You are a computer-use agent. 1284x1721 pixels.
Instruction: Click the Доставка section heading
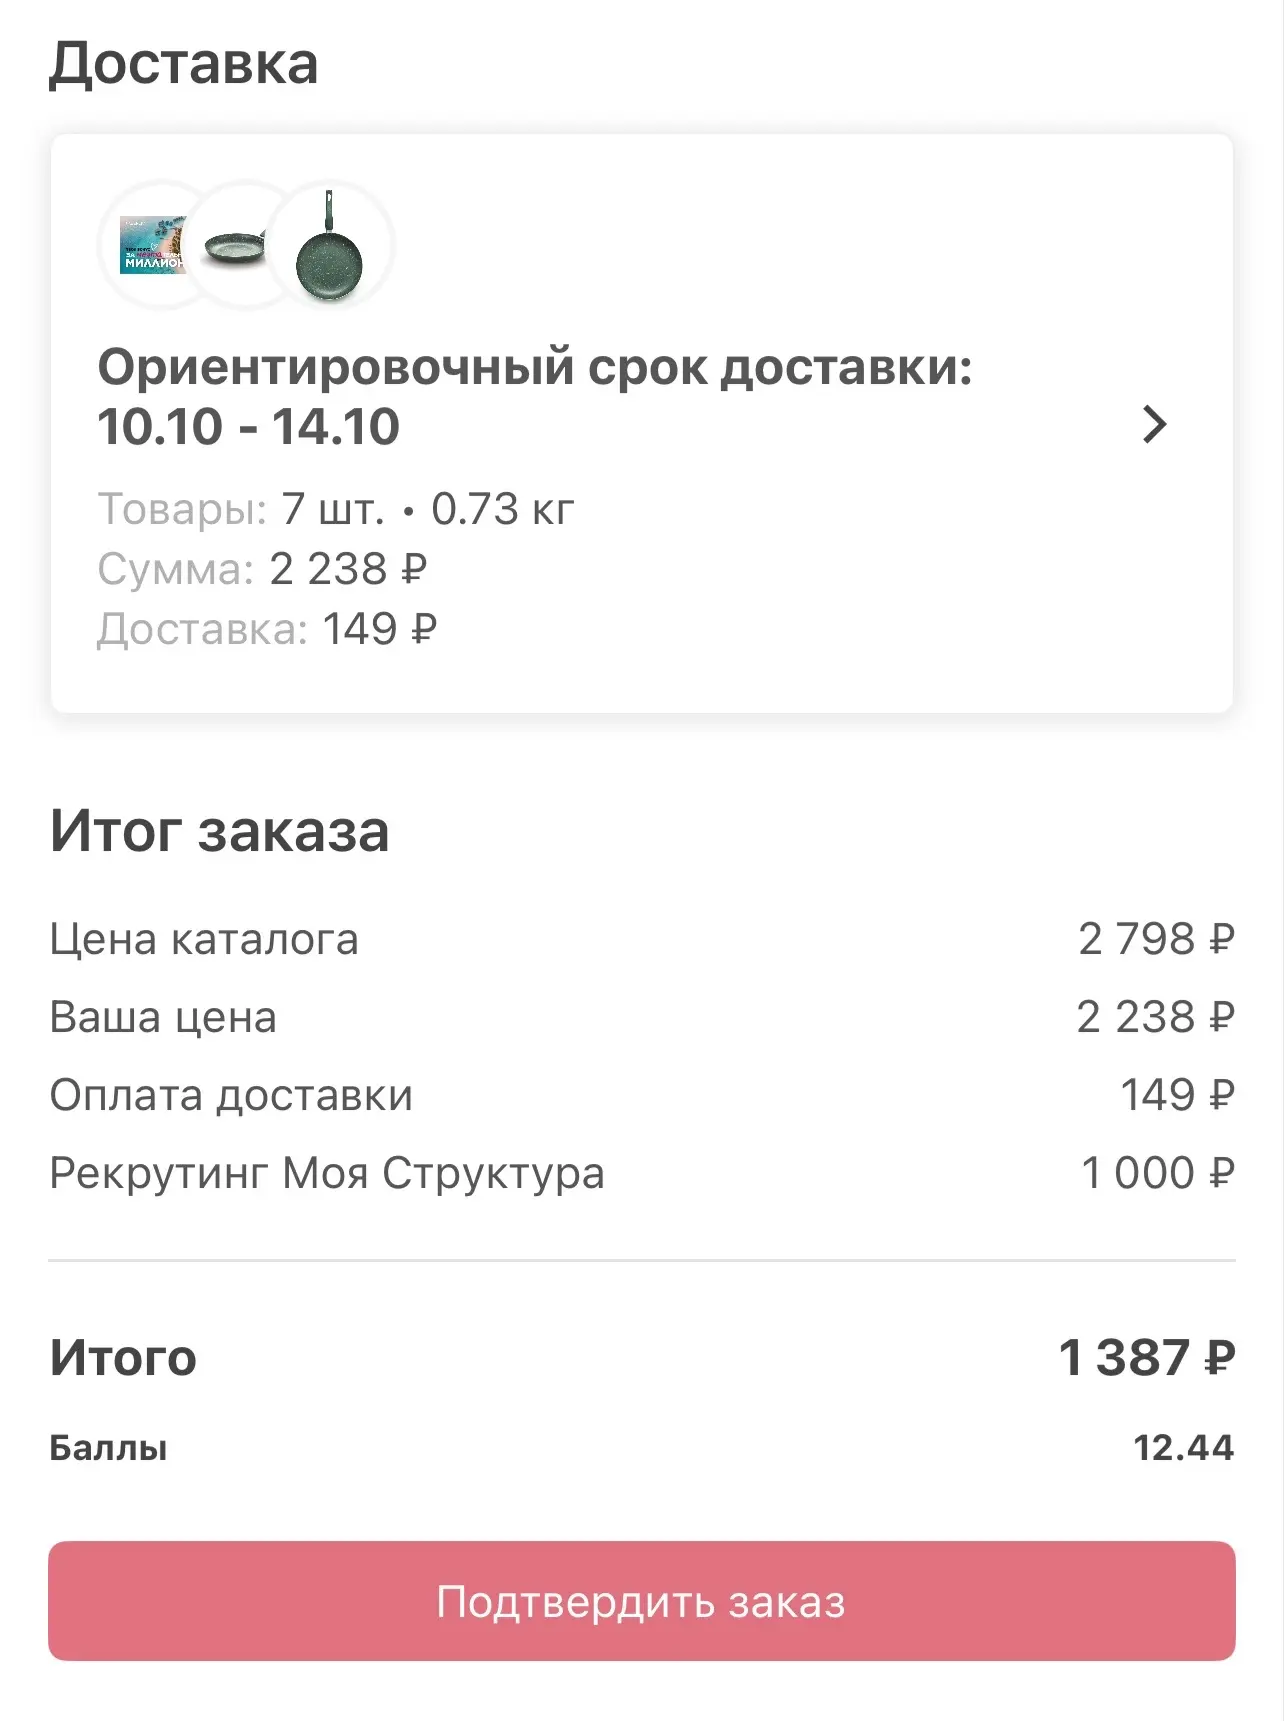[184, 63]
